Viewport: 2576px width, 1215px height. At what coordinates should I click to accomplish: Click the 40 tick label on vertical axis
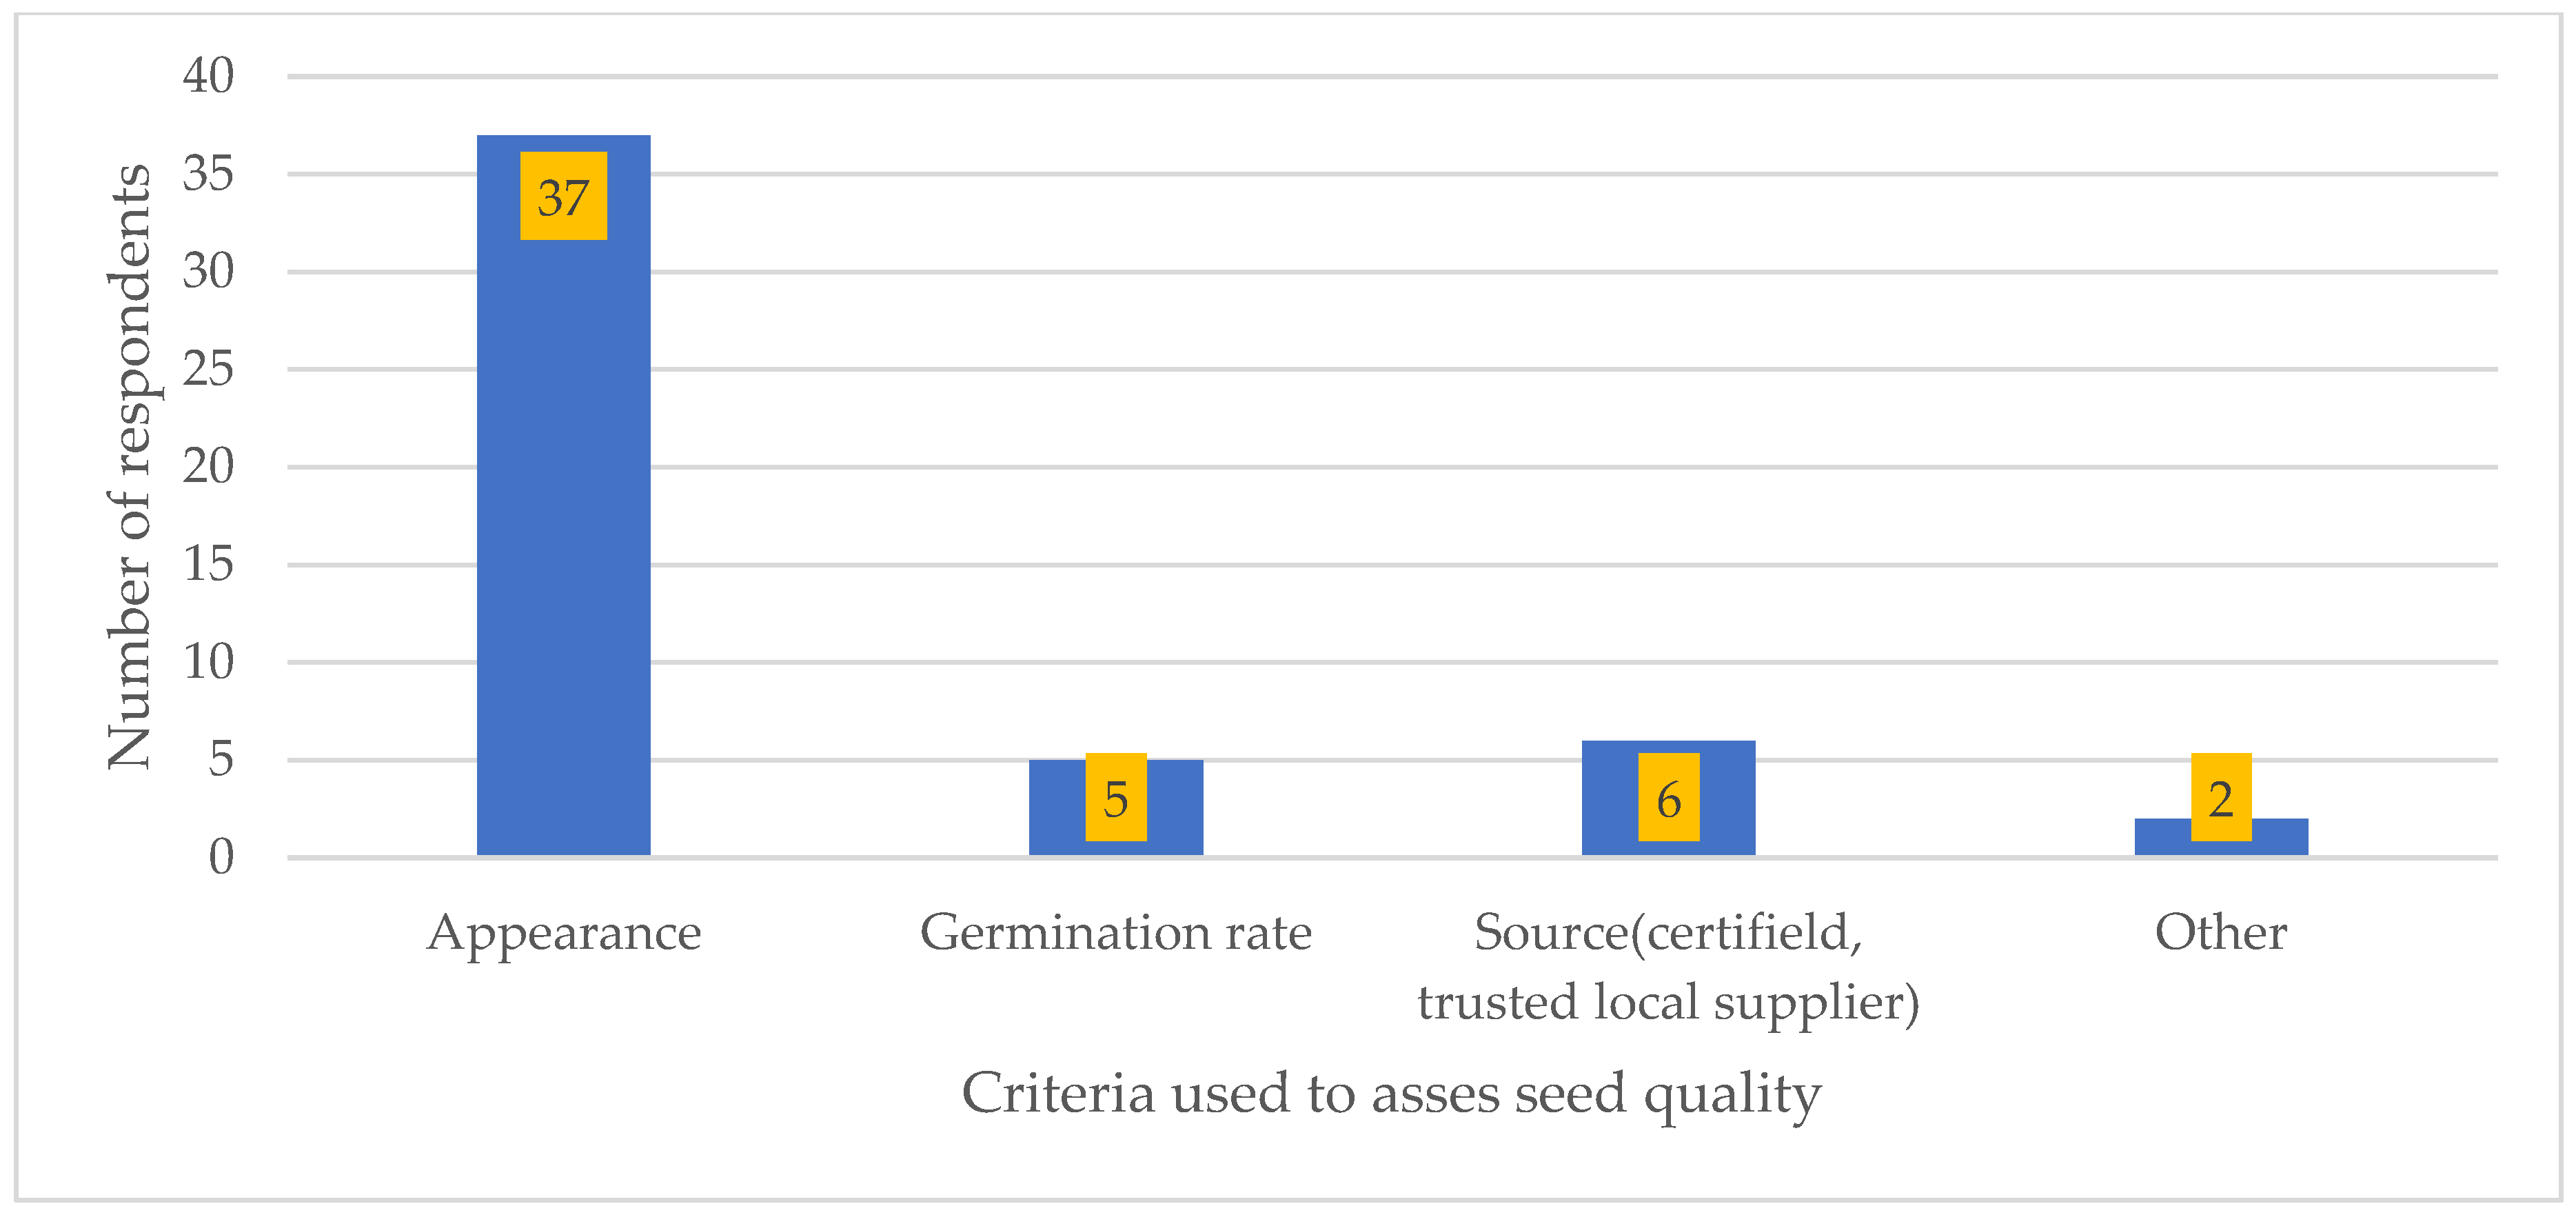pos(208,76)
